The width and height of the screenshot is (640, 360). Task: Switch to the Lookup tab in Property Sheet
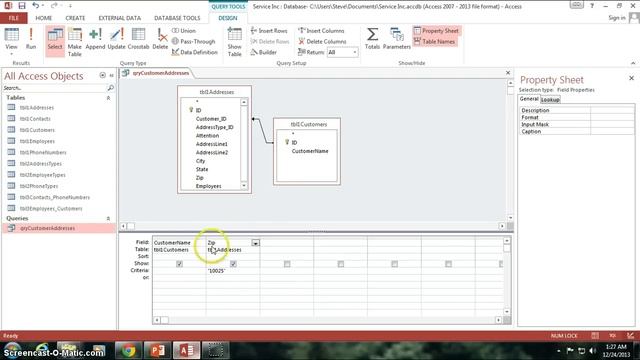550,100
